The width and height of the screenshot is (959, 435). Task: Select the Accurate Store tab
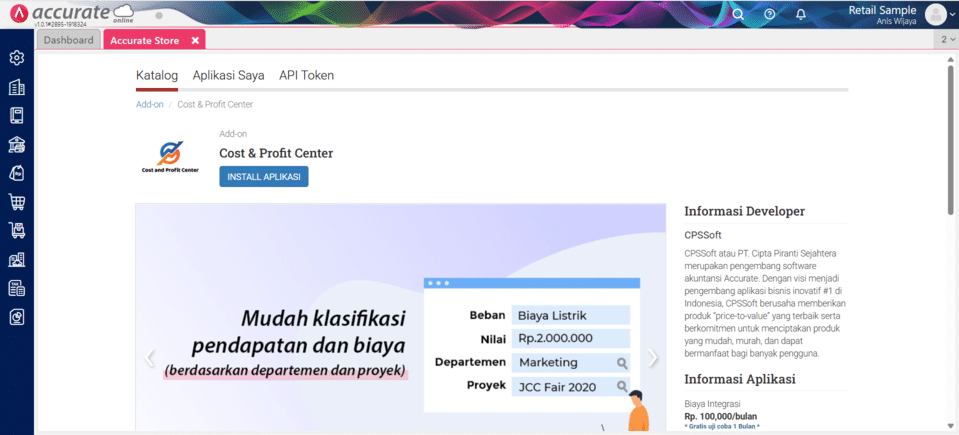(x=145, y=40)
